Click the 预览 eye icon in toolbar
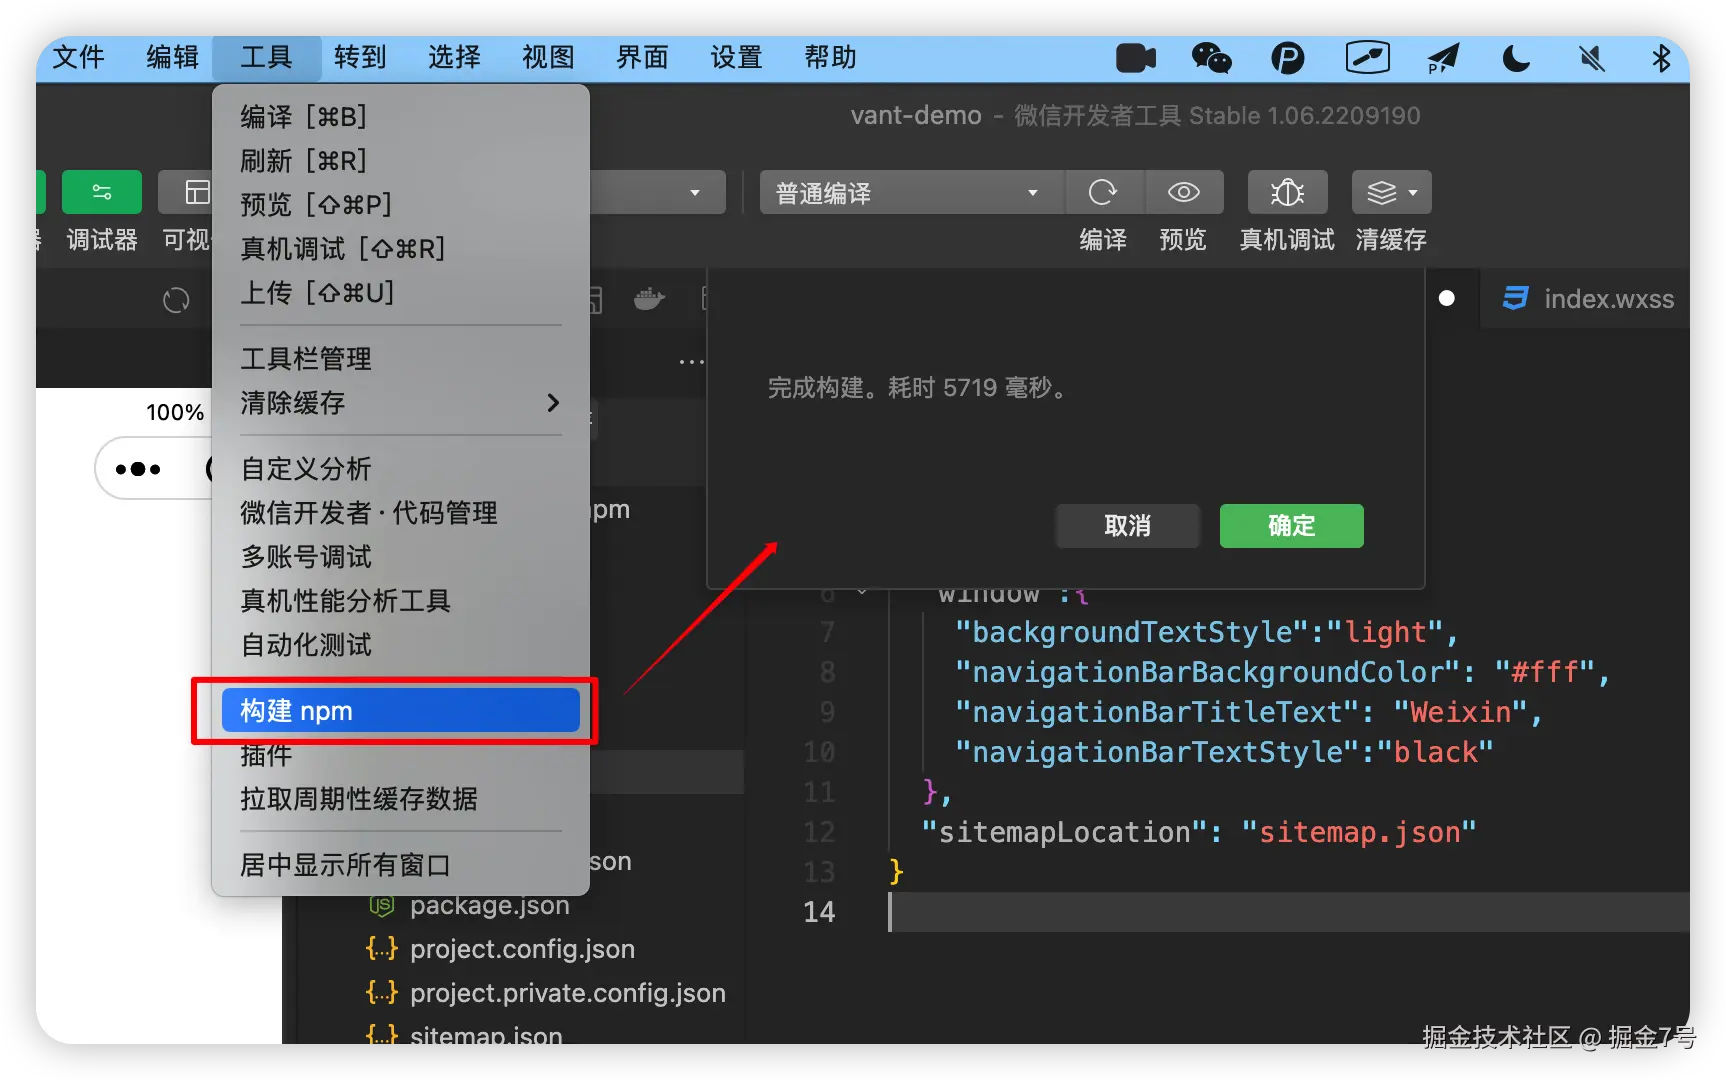The height and width of the screenshot is (1080, 1726). coord(1183,193)
